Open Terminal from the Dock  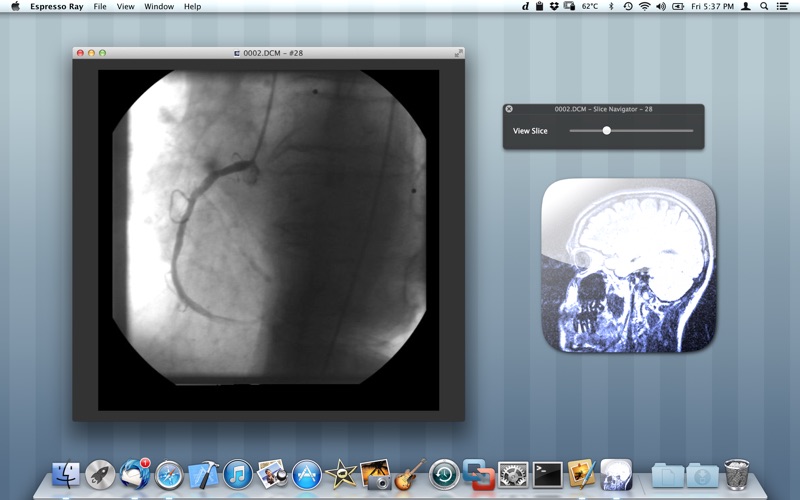tap(547, 475)
